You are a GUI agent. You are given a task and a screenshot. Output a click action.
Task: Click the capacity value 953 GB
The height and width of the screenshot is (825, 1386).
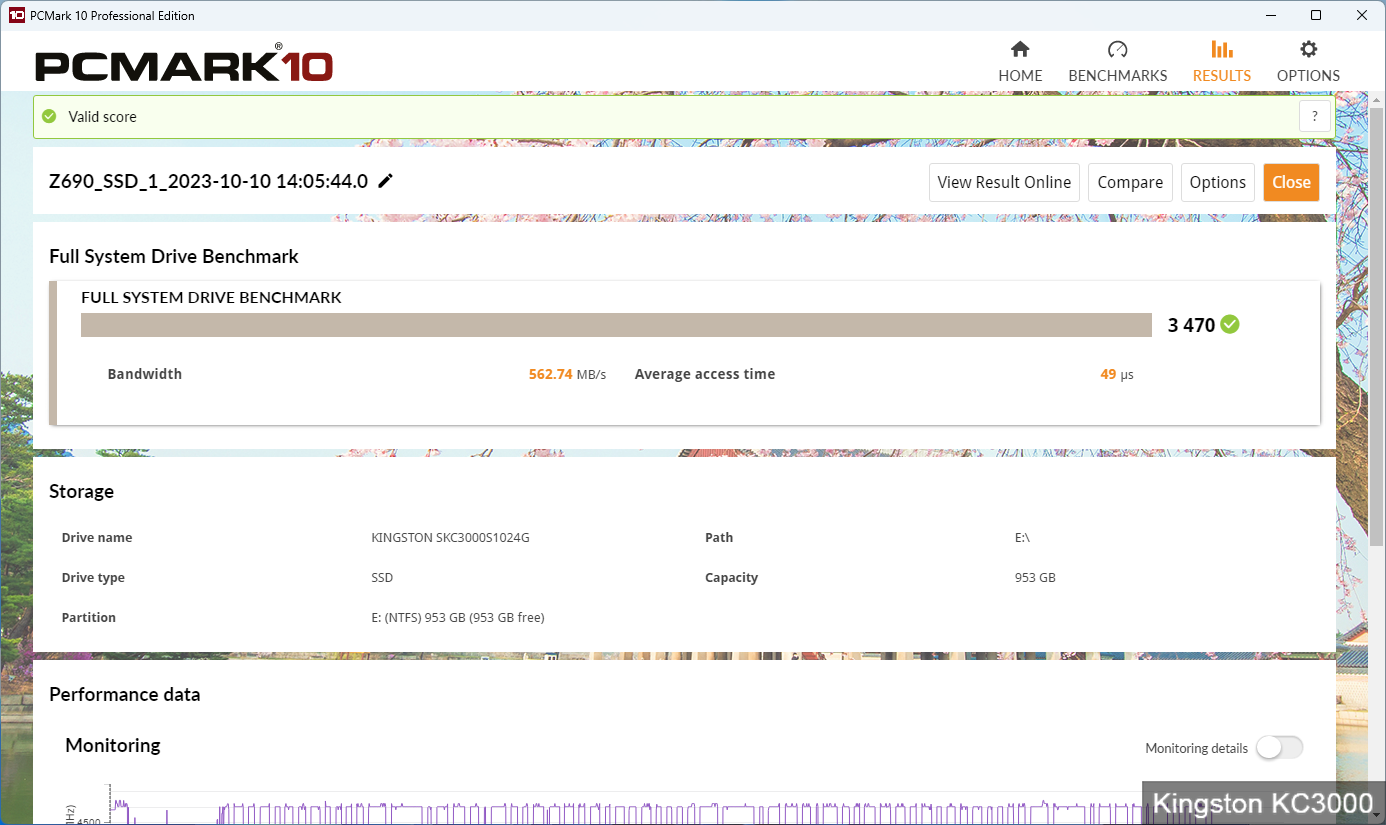pos(1035,578)
